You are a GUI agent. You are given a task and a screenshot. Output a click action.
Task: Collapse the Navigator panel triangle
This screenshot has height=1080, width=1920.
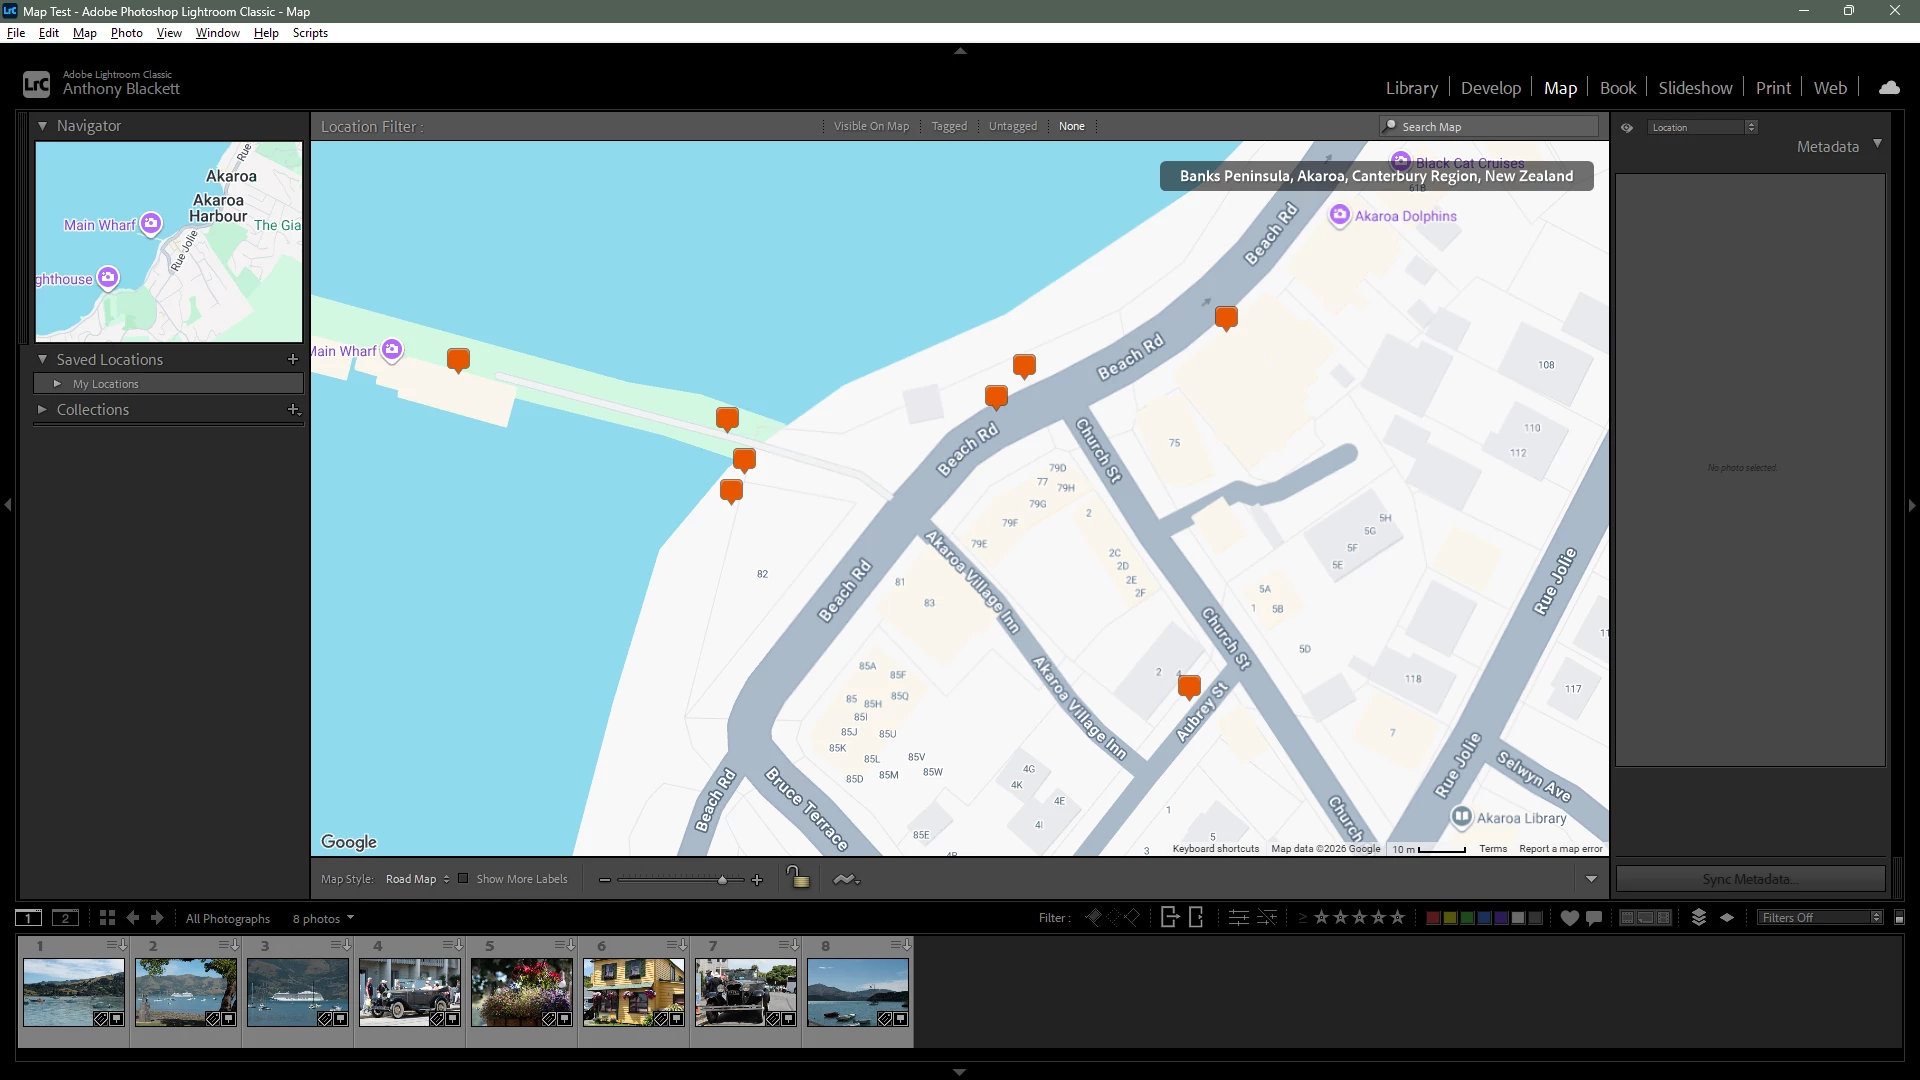tap(42, 125)
